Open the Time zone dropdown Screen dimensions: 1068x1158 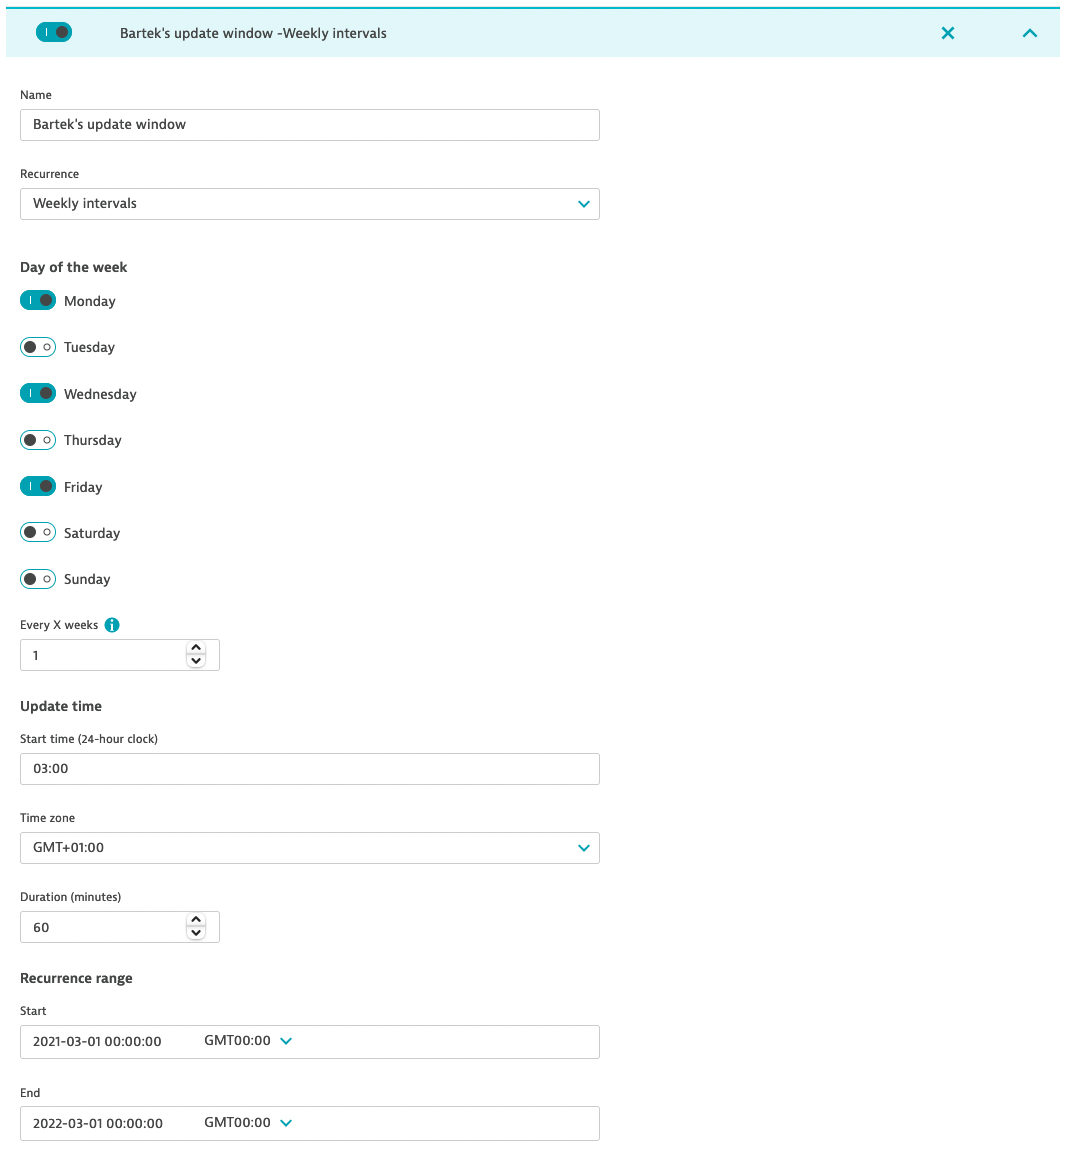coord(309,848)
